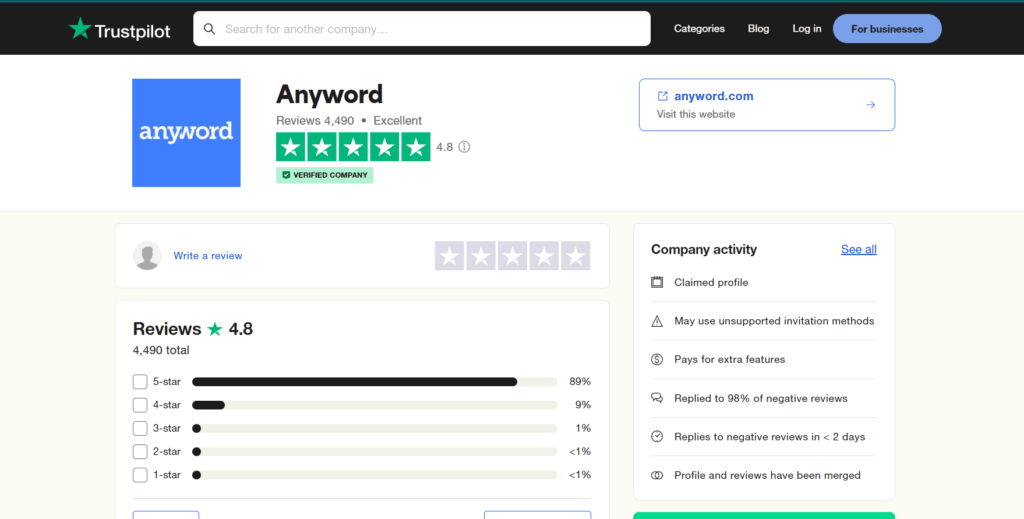Click the Trustpilot star logo

pos(80,28)
